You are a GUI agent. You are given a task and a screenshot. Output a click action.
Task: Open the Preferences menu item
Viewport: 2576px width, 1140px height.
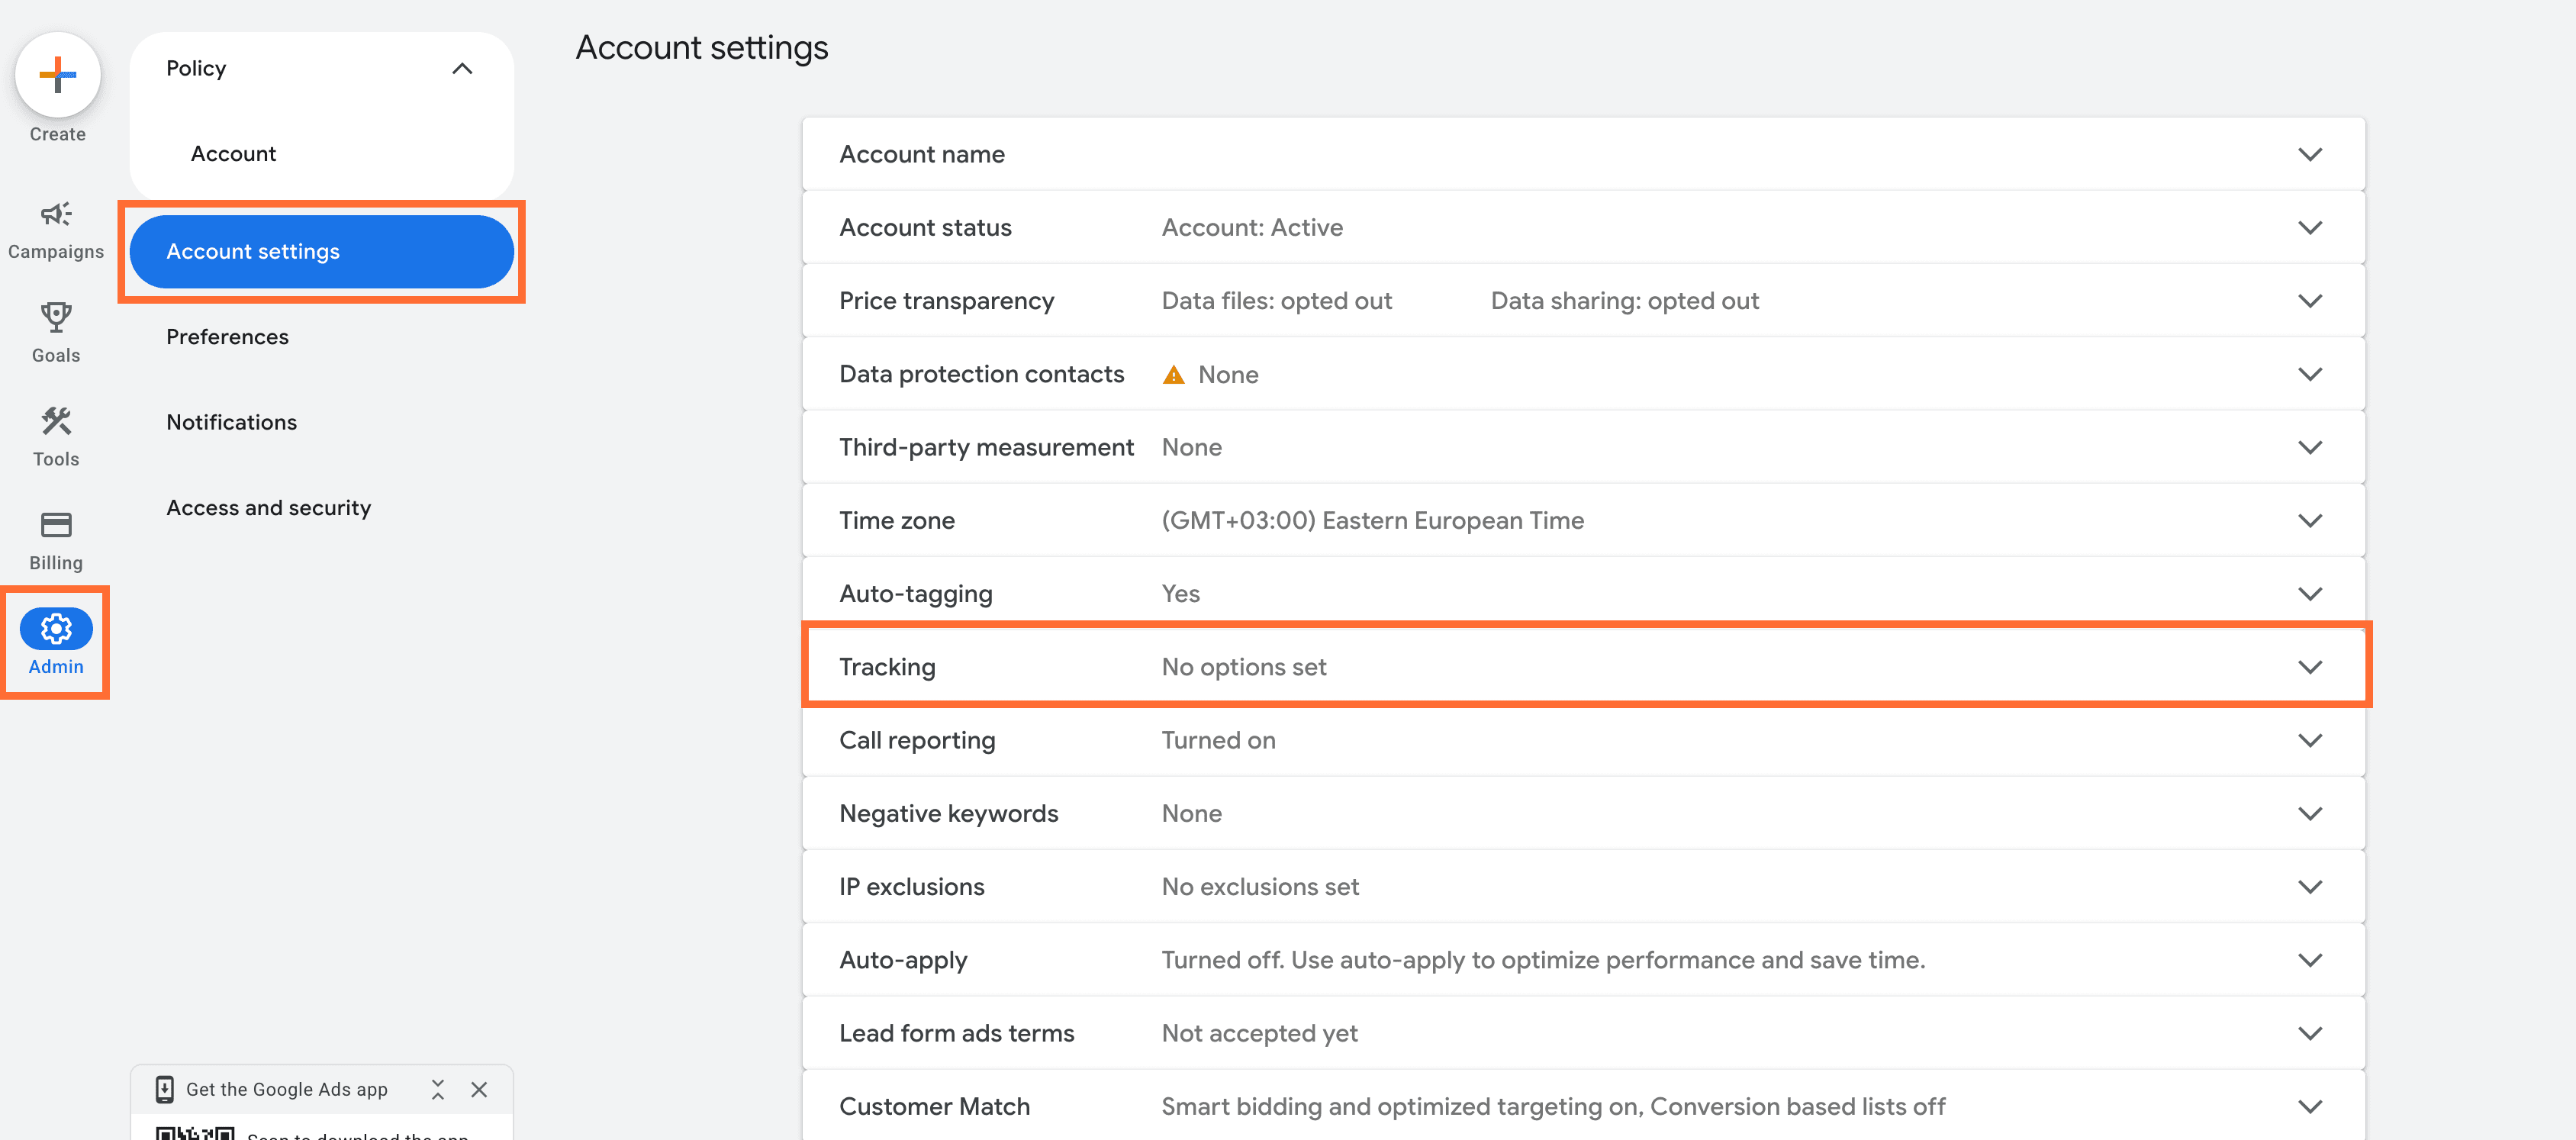pyautogui.click(x=227, y=337)
